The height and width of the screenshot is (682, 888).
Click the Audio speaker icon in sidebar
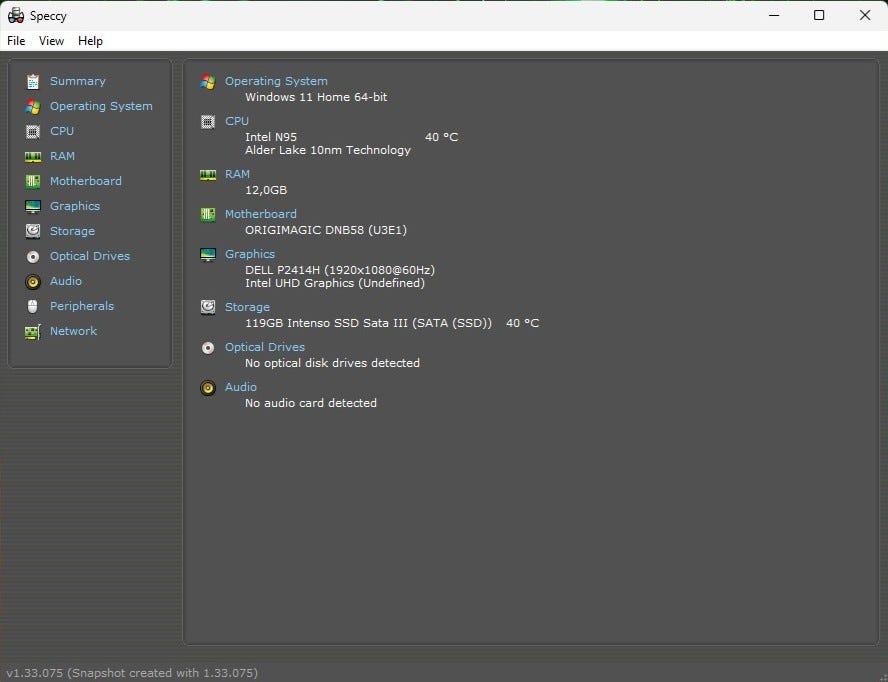tap(33, 282)
